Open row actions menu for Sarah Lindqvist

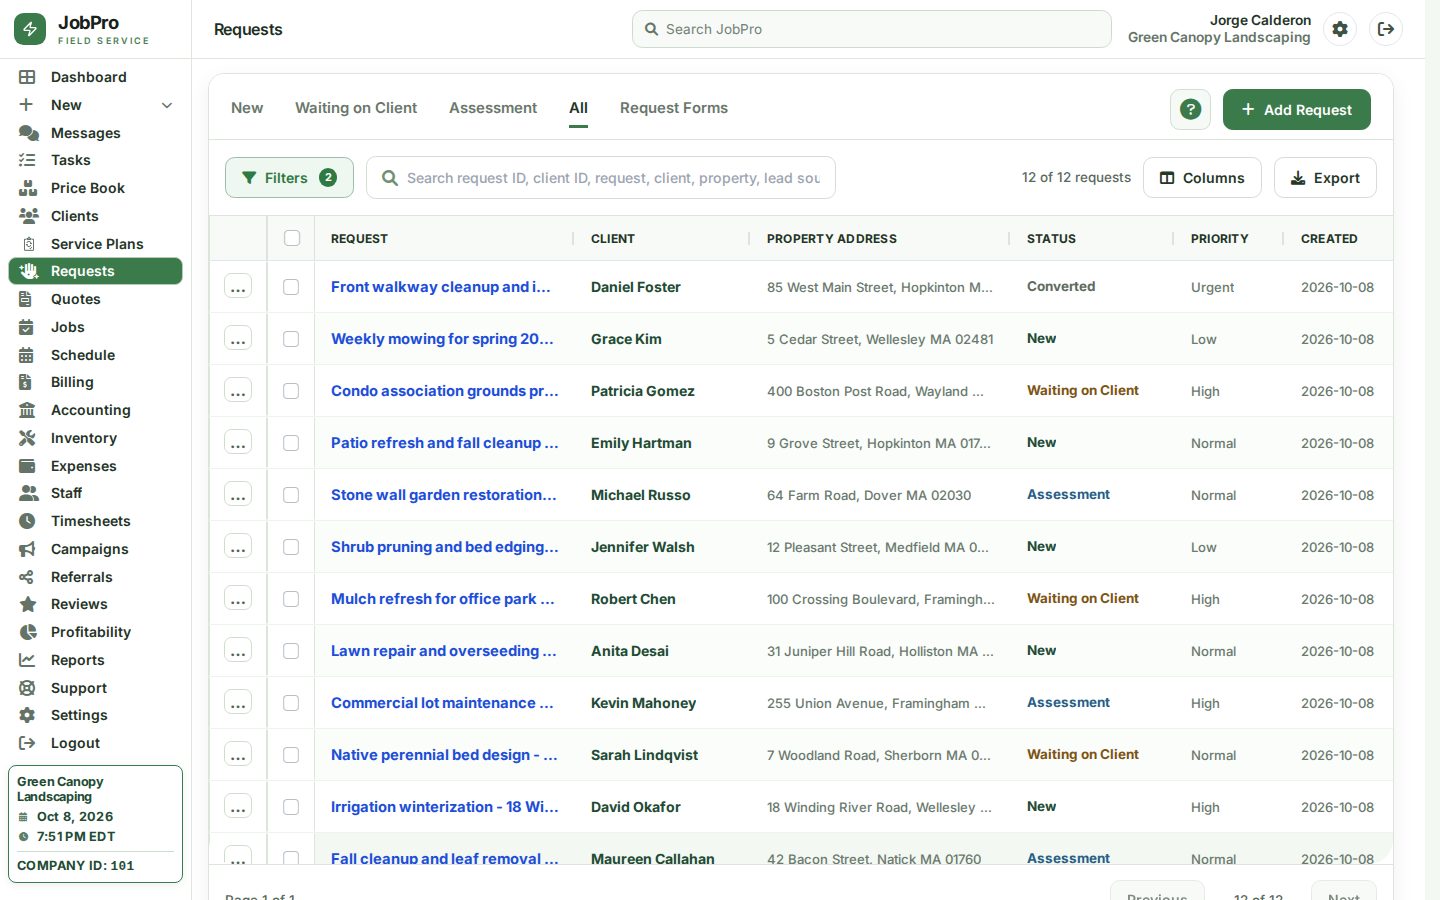point(238,755)
